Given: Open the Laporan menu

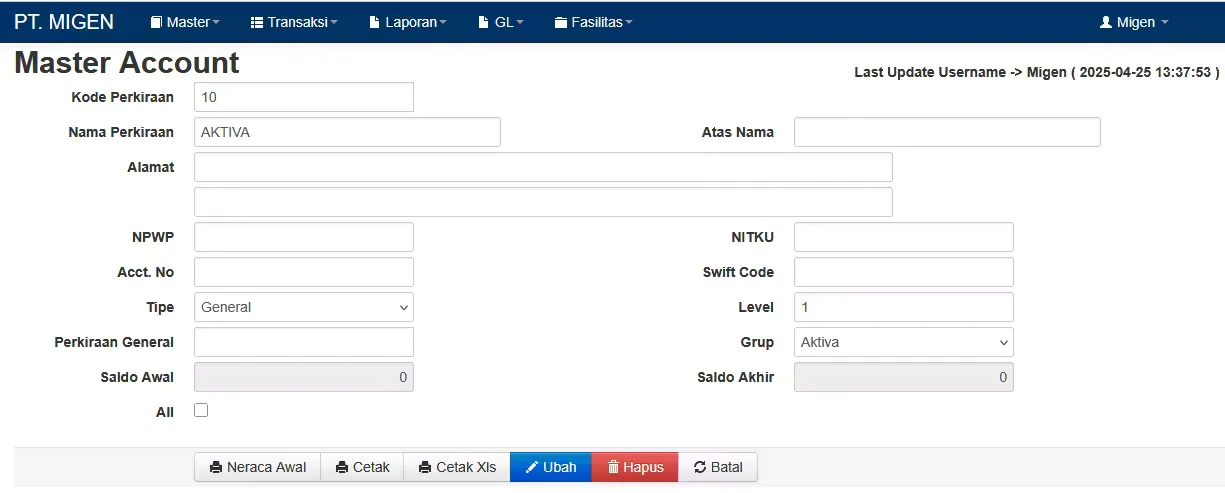Looking at the screenshot, I should point(408,22).
